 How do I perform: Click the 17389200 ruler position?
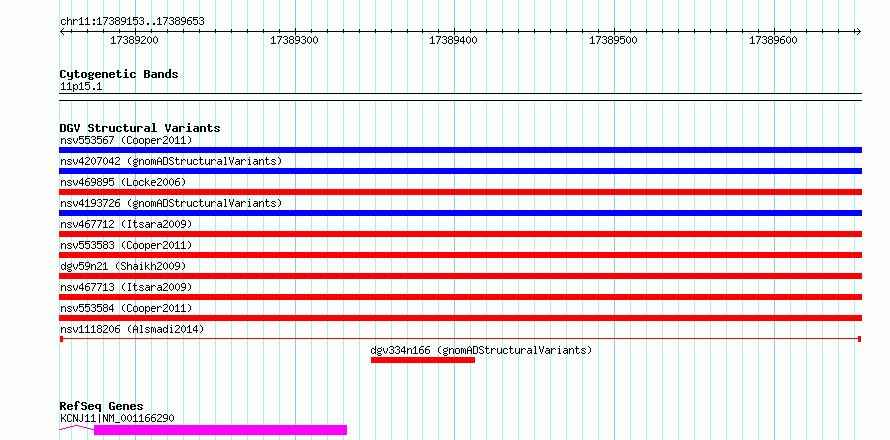tap(135, 40)
